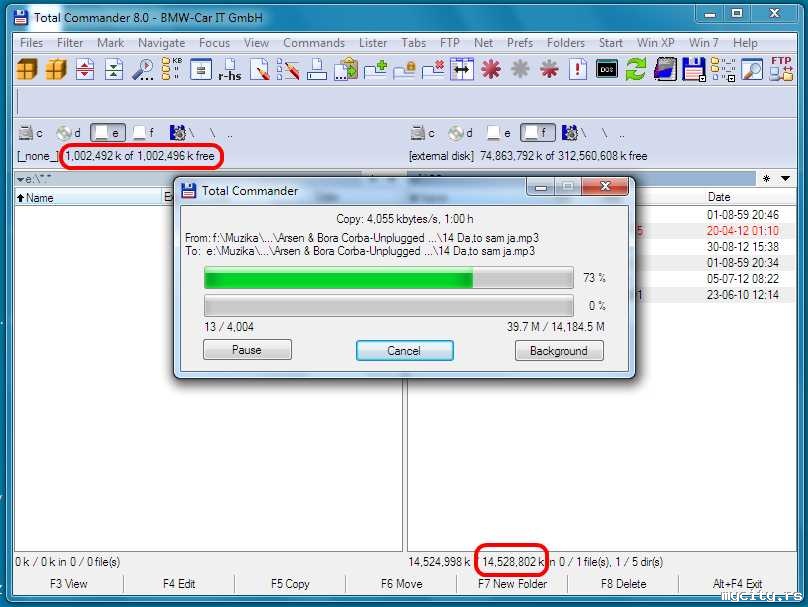
Task: Cancel the copy operation
Action: coord(405,350)
